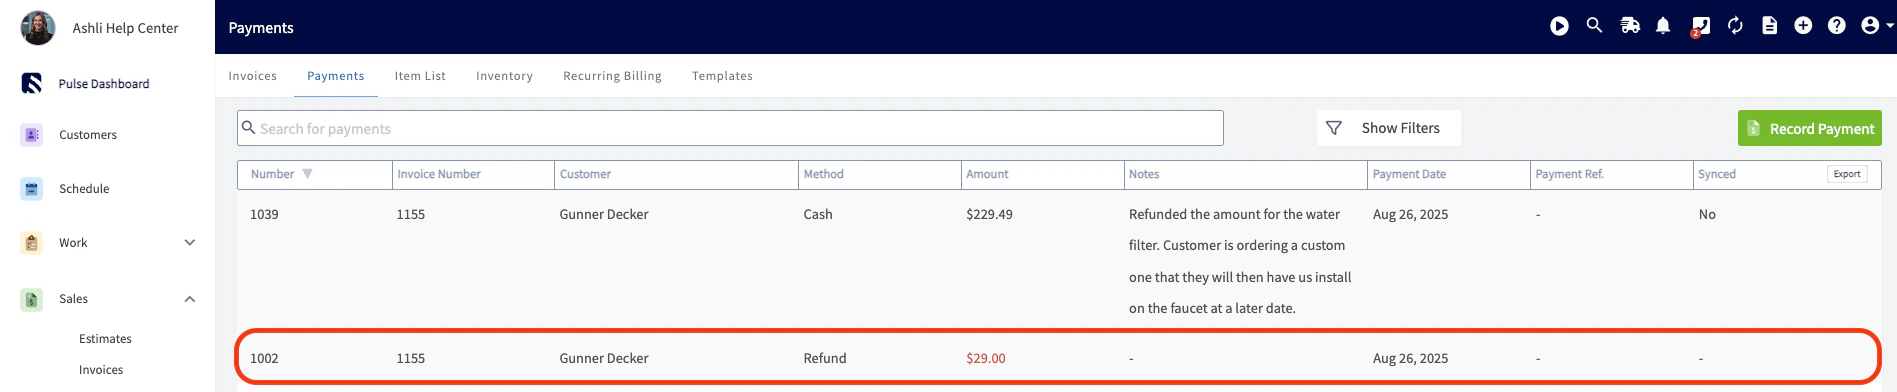Viewport: 1897px width, 392px height.
Task: Open the global search magnifier in header
Action: (1594, 25)
